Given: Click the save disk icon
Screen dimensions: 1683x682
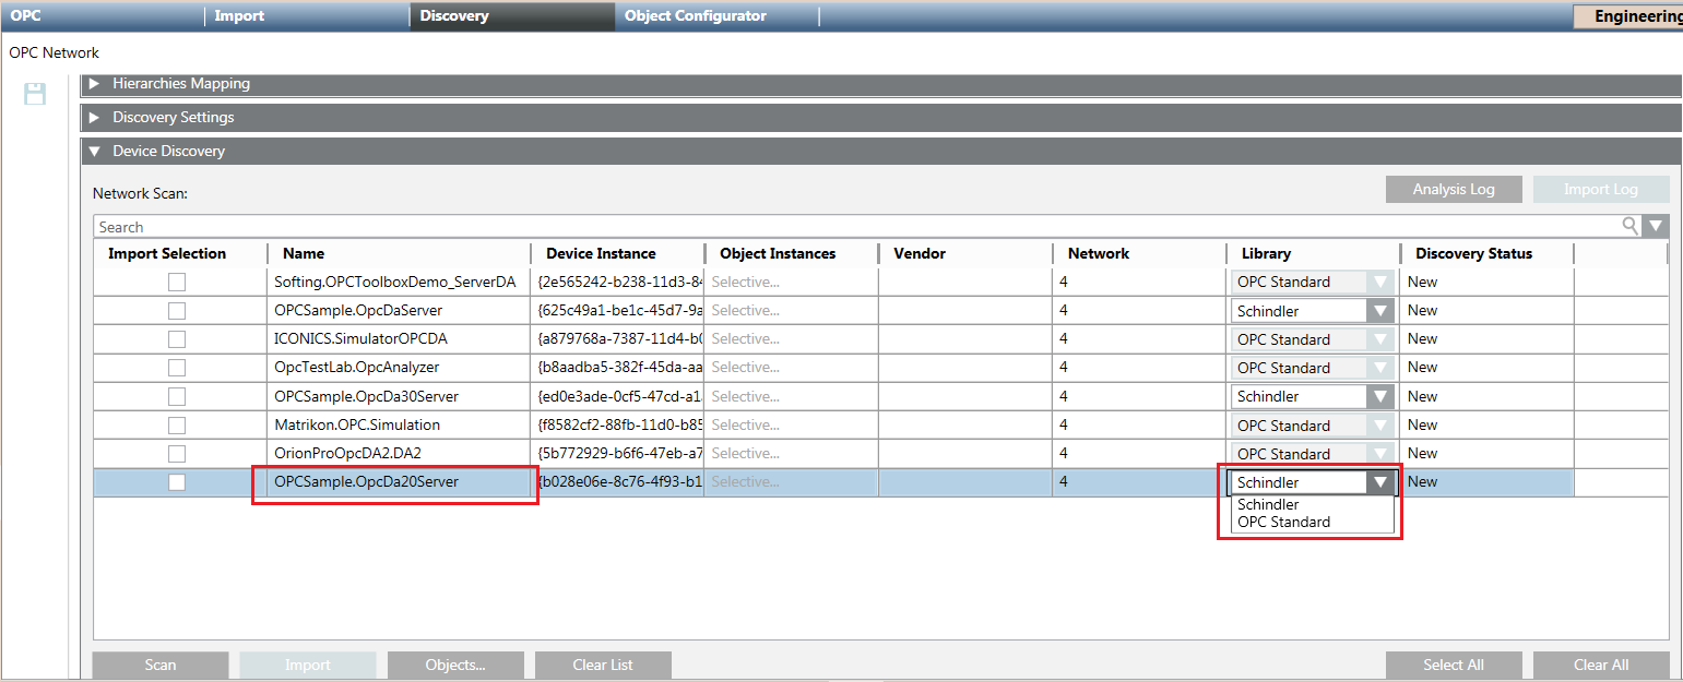Looking at the screenshot, I should coord(35,94).
